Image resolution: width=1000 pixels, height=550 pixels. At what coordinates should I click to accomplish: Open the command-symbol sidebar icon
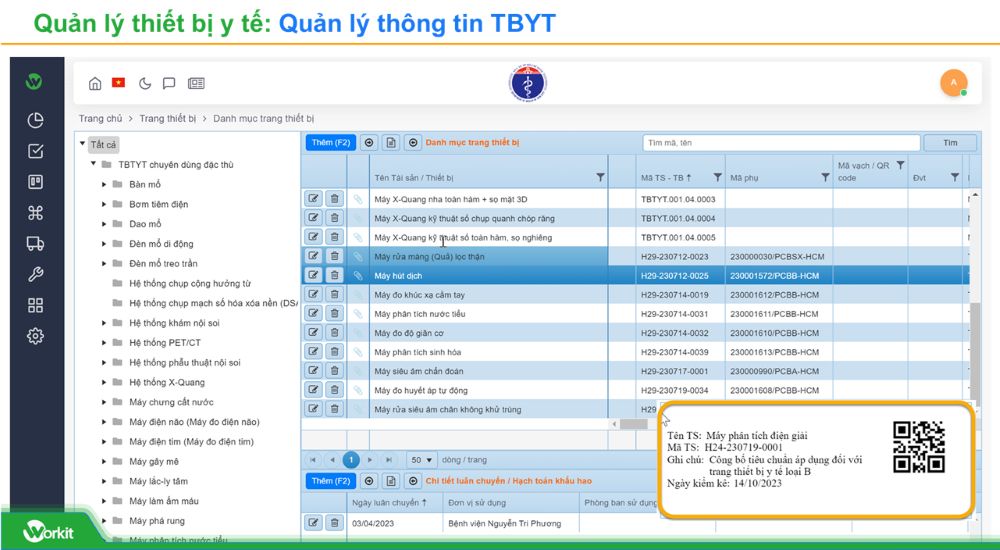36,212
